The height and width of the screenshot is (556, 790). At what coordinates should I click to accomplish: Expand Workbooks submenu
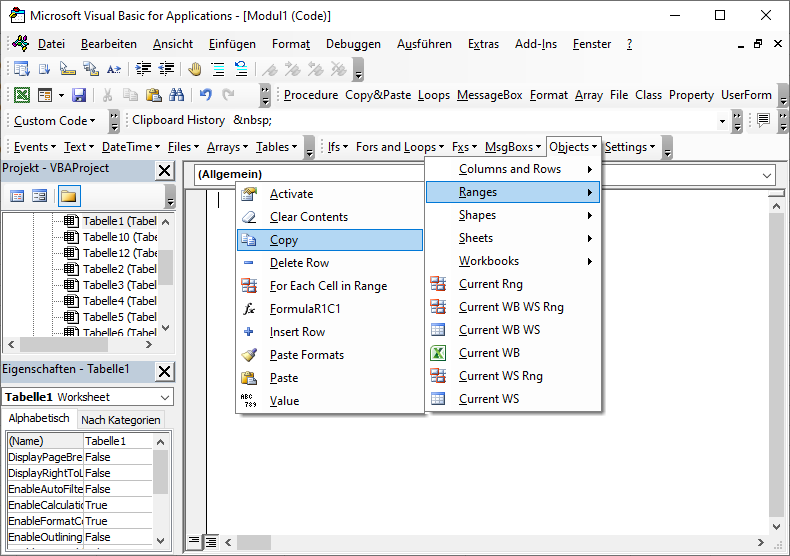pos(513,261)
